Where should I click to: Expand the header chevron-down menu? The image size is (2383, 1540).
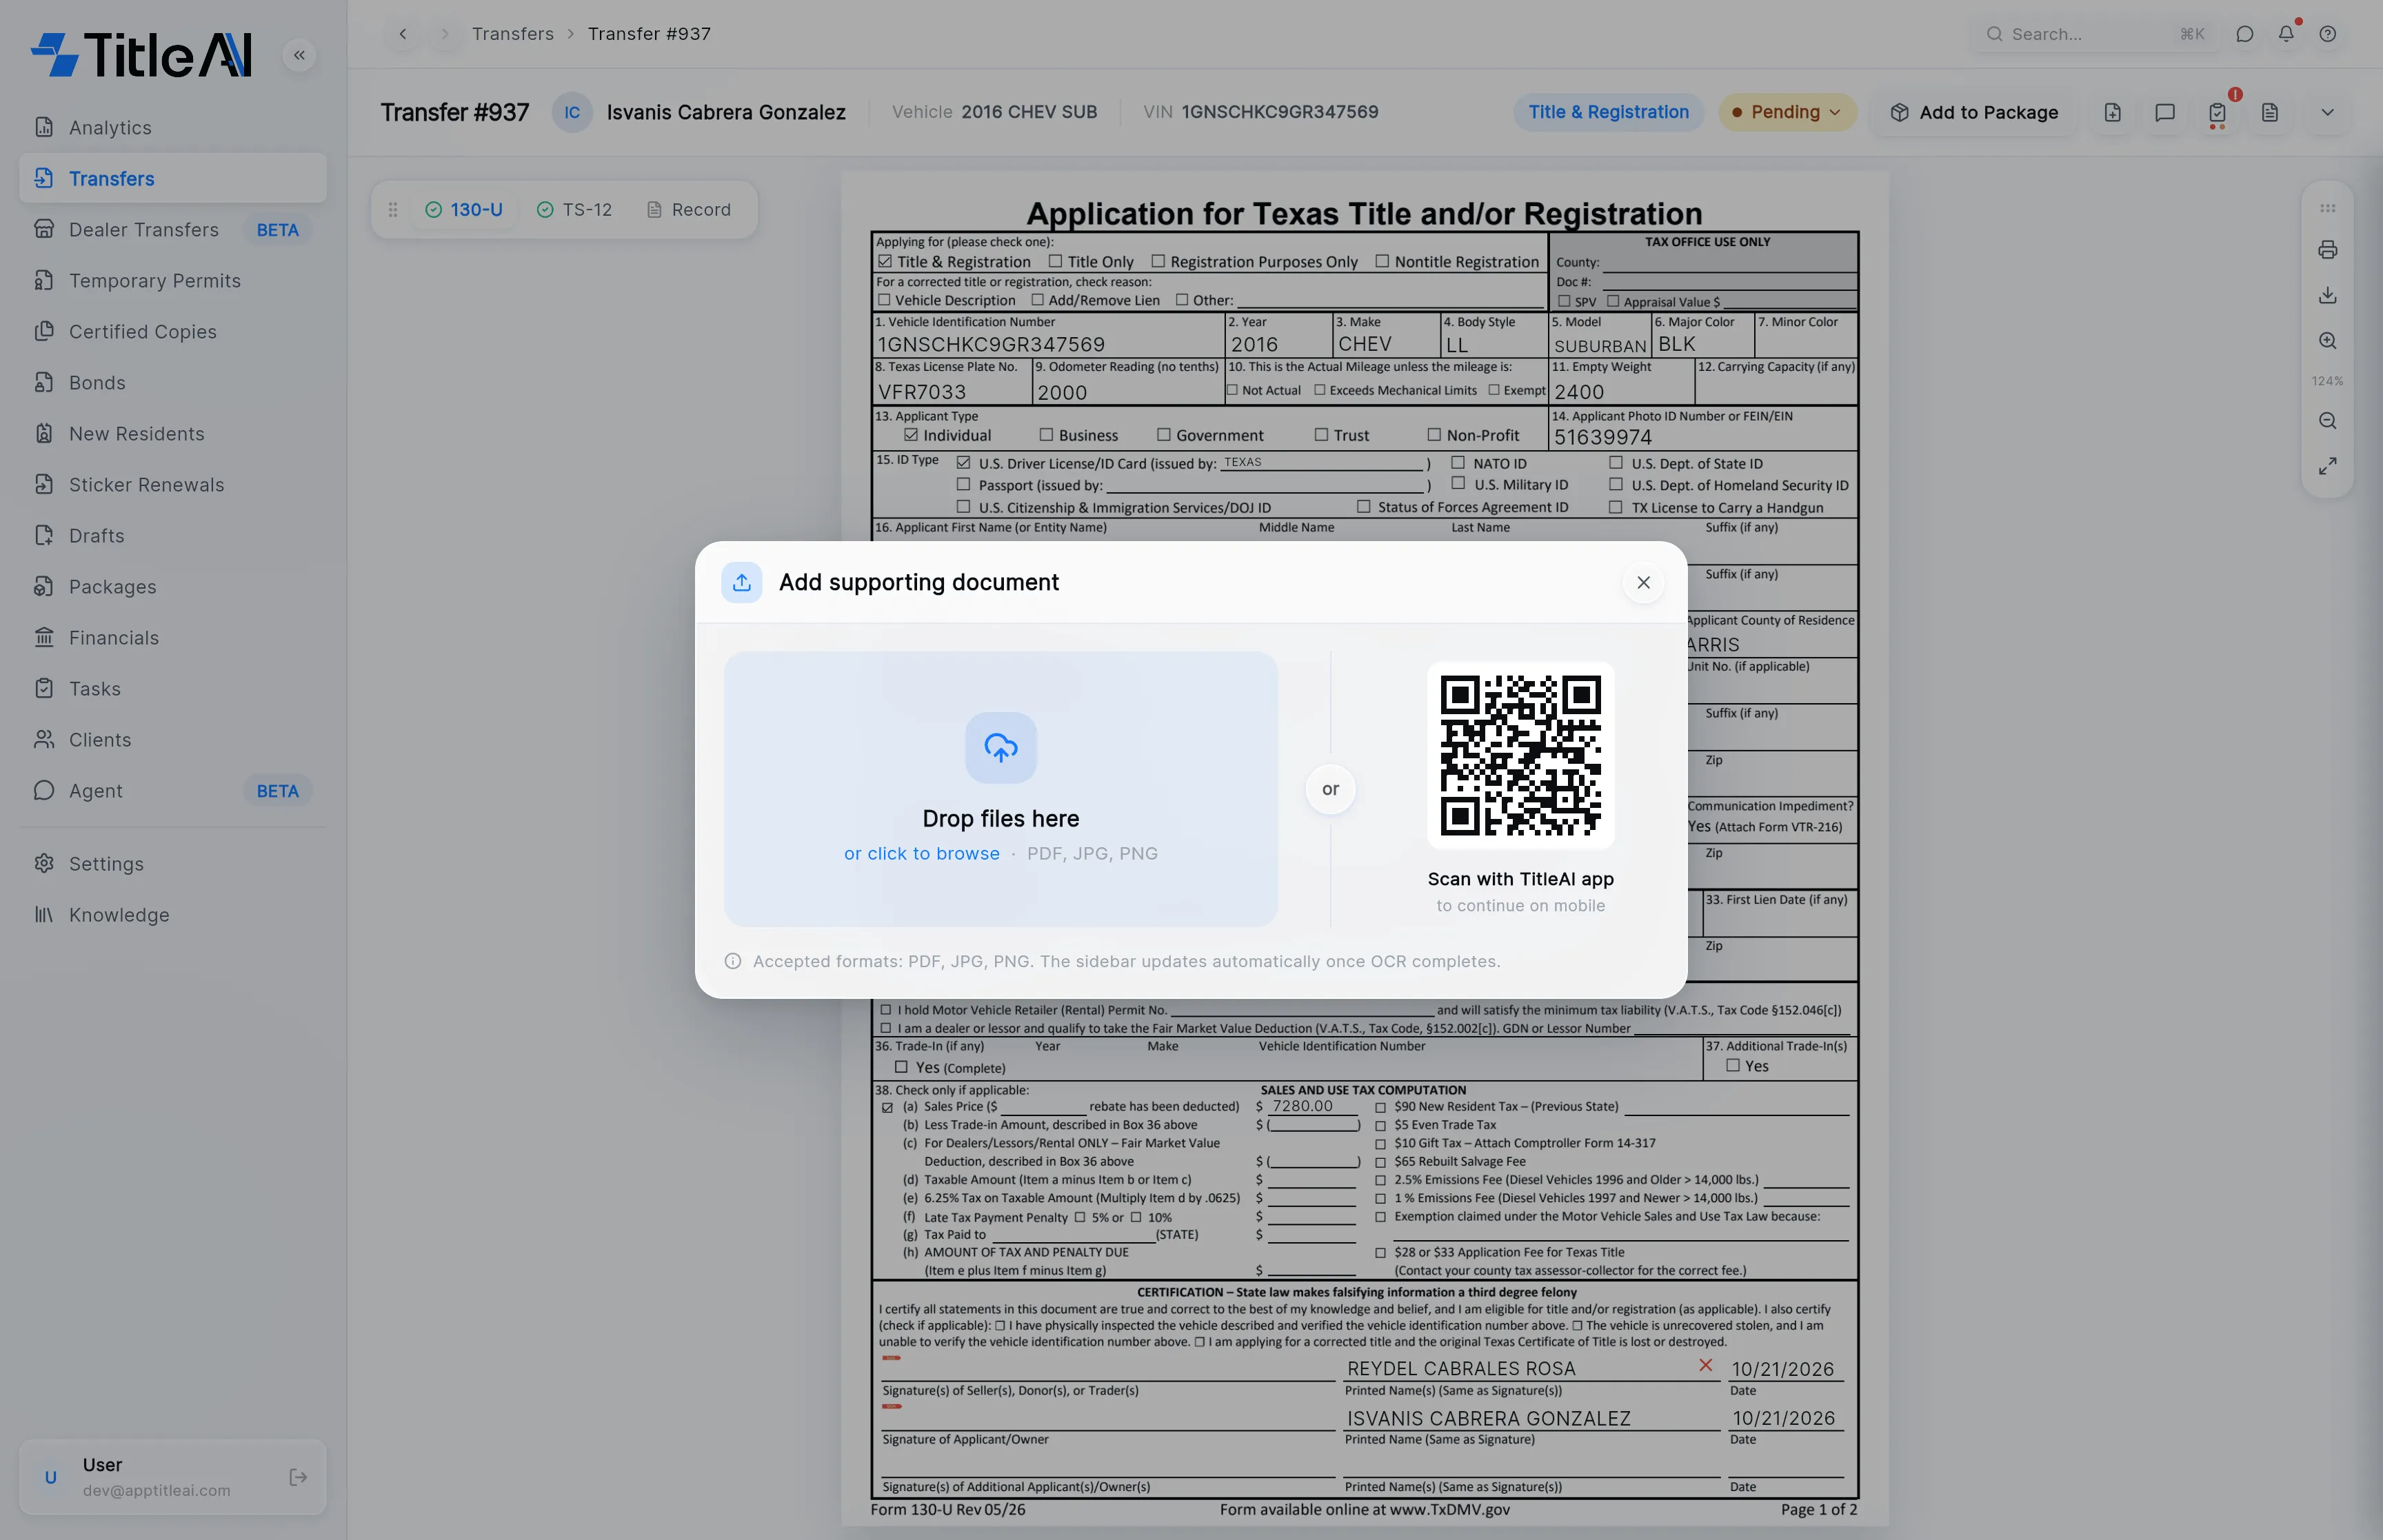(x=2328, y=112)
